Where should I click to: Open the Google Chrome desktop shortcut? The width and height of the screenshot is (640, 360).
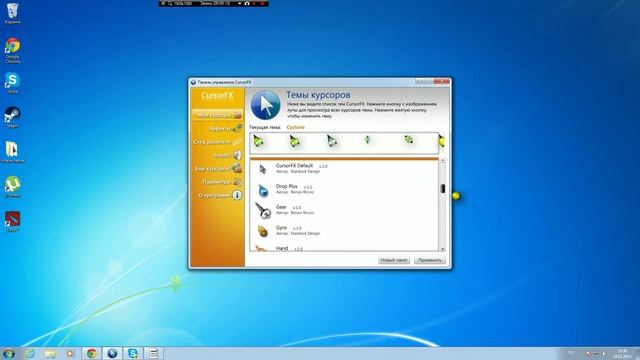click(x=12, y=50)
